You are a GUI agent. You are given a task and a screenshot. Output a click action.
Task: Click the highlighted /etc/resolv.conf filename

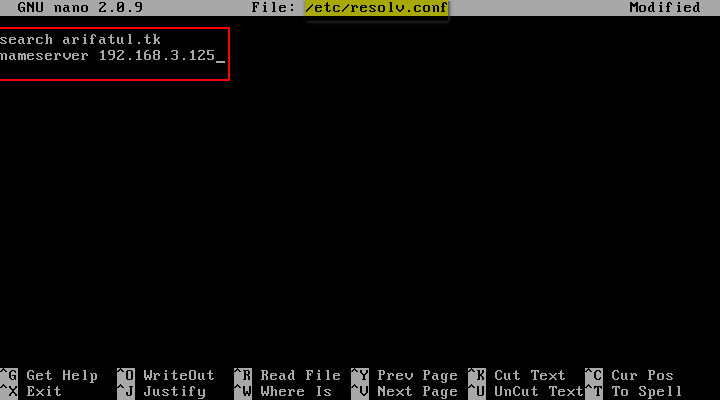point(376,7)
